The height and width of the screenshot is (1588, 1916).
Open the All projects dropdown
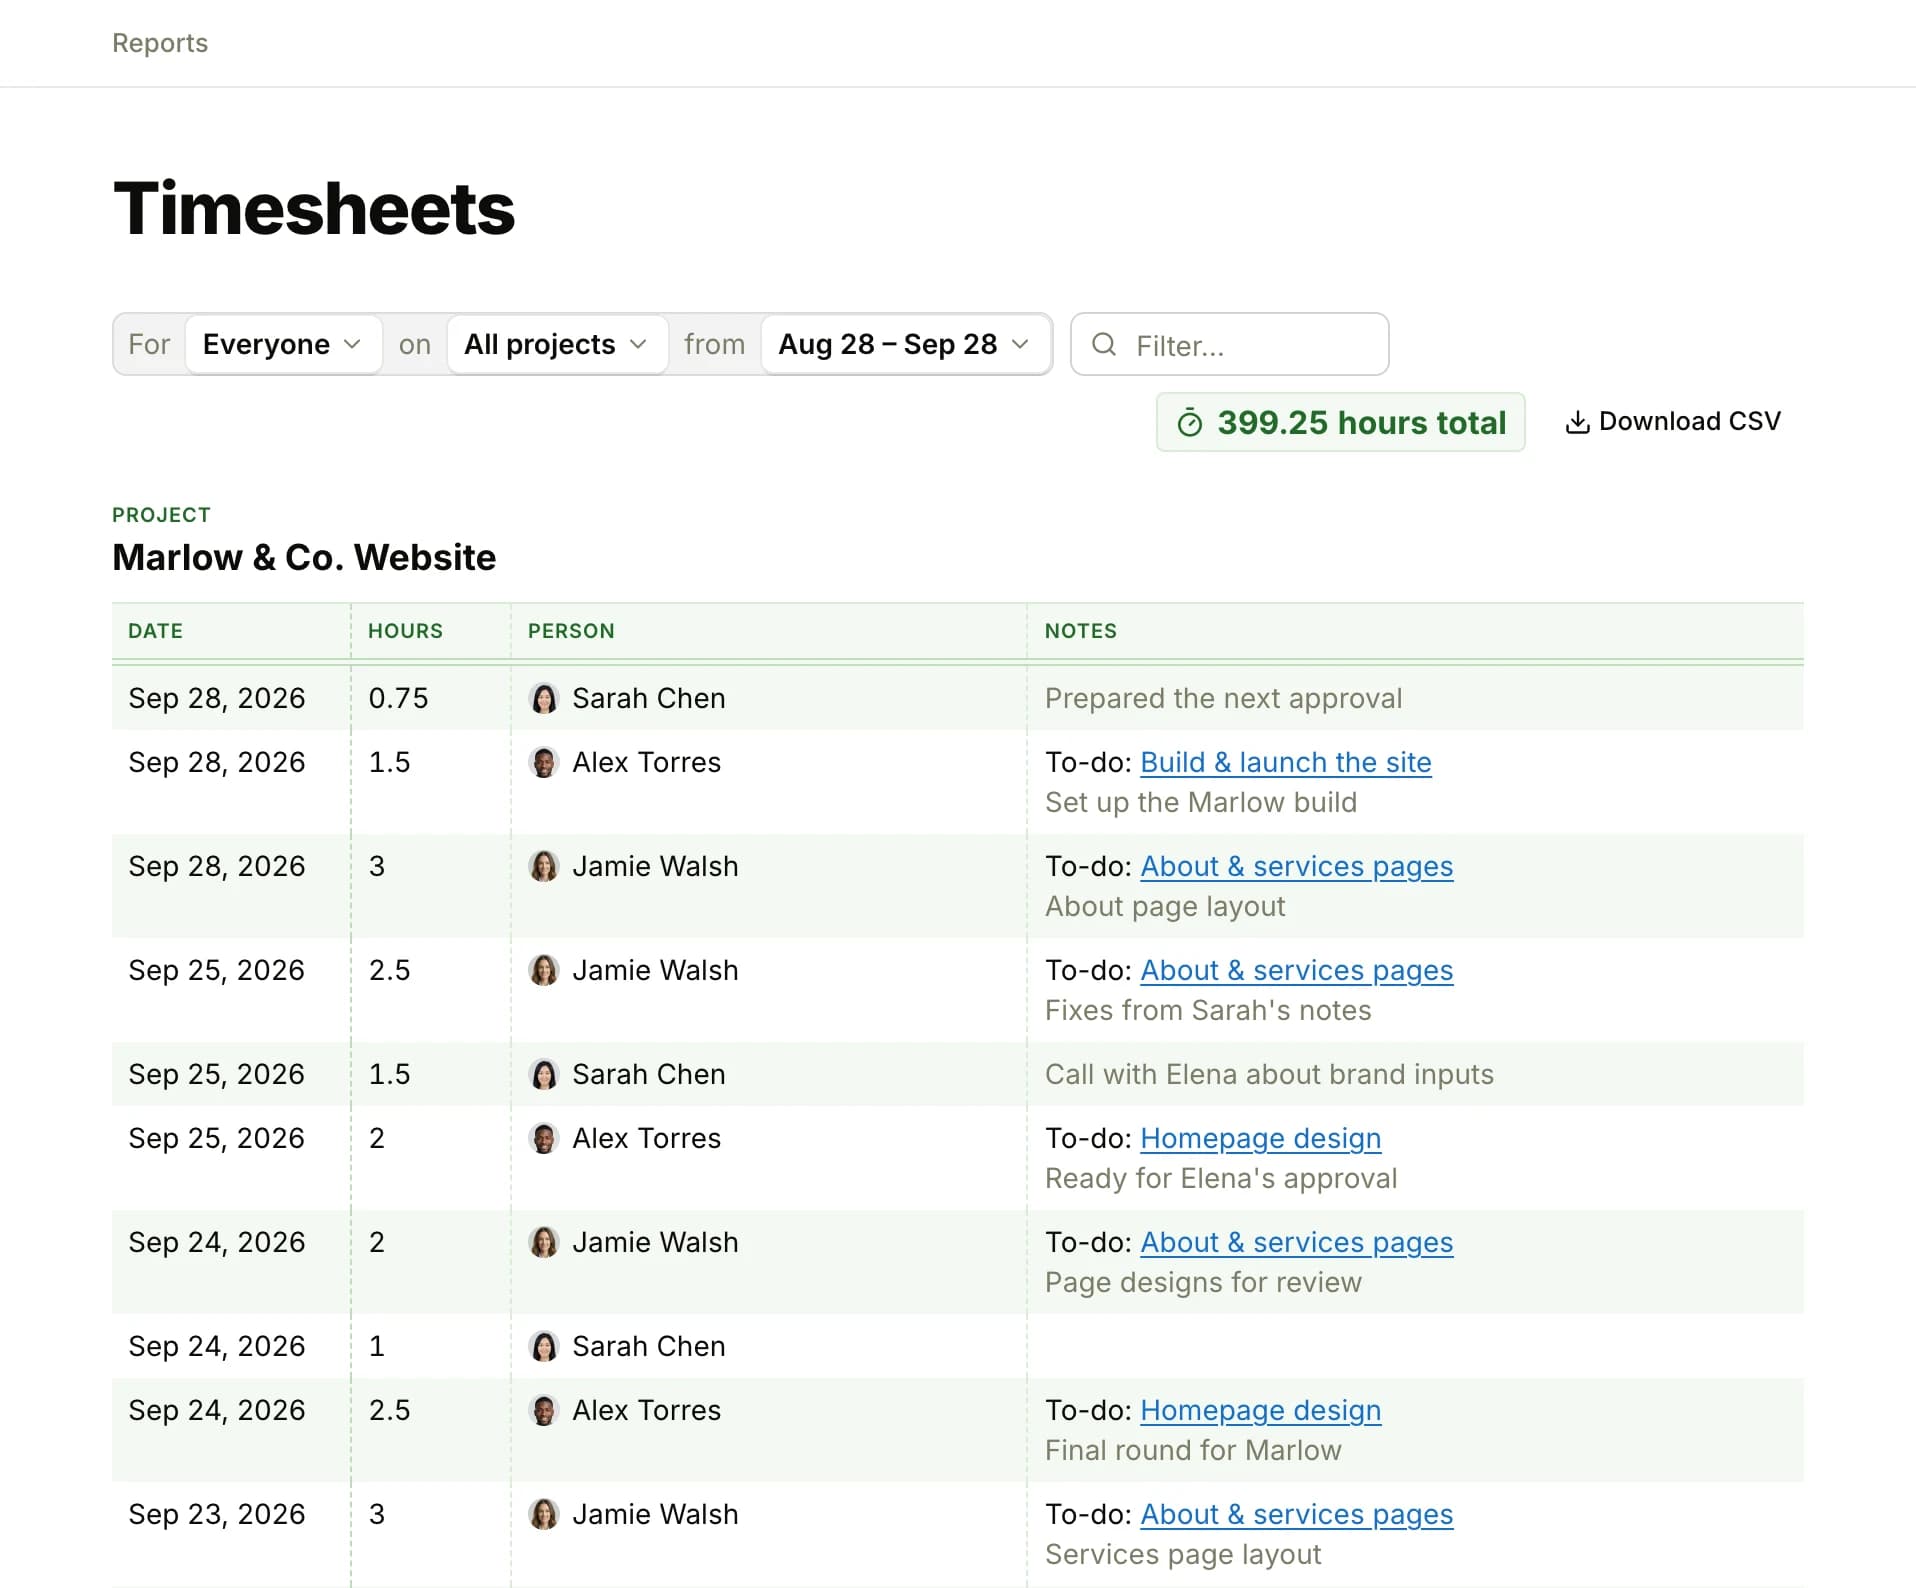(x=557, y=345)
